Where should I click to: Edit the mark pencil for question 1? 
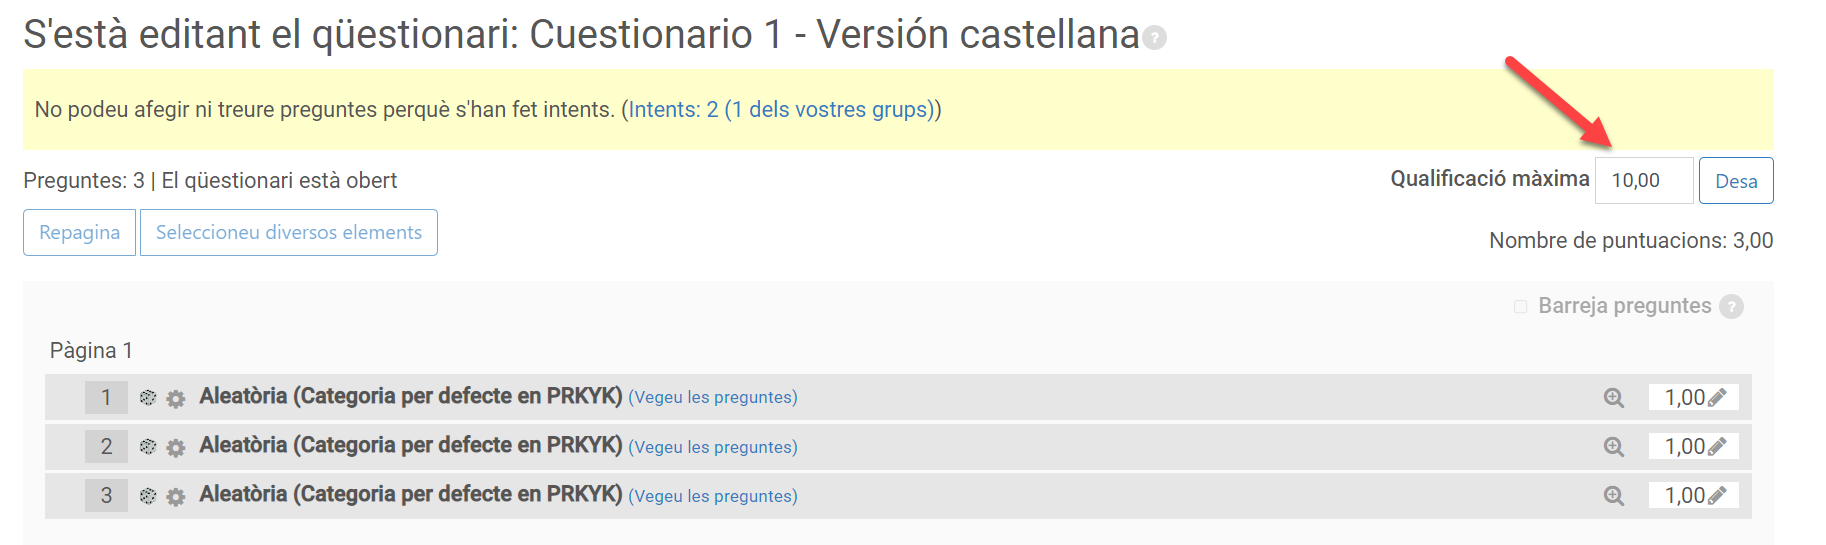click(x=1718, y=398)
